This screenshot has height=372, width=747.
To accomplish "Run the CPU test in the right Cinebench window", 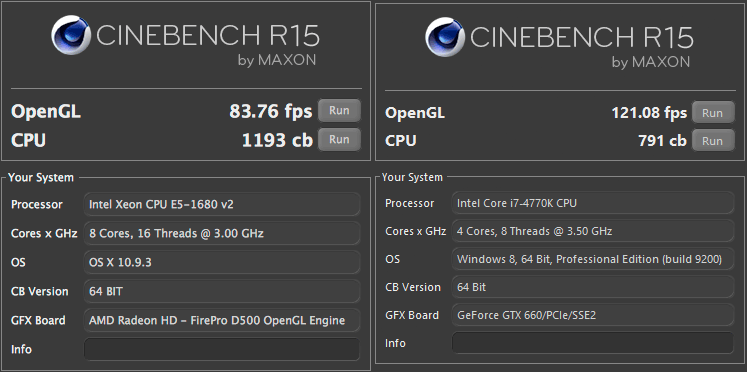I will pyautogui.click(x=713, y=141).
